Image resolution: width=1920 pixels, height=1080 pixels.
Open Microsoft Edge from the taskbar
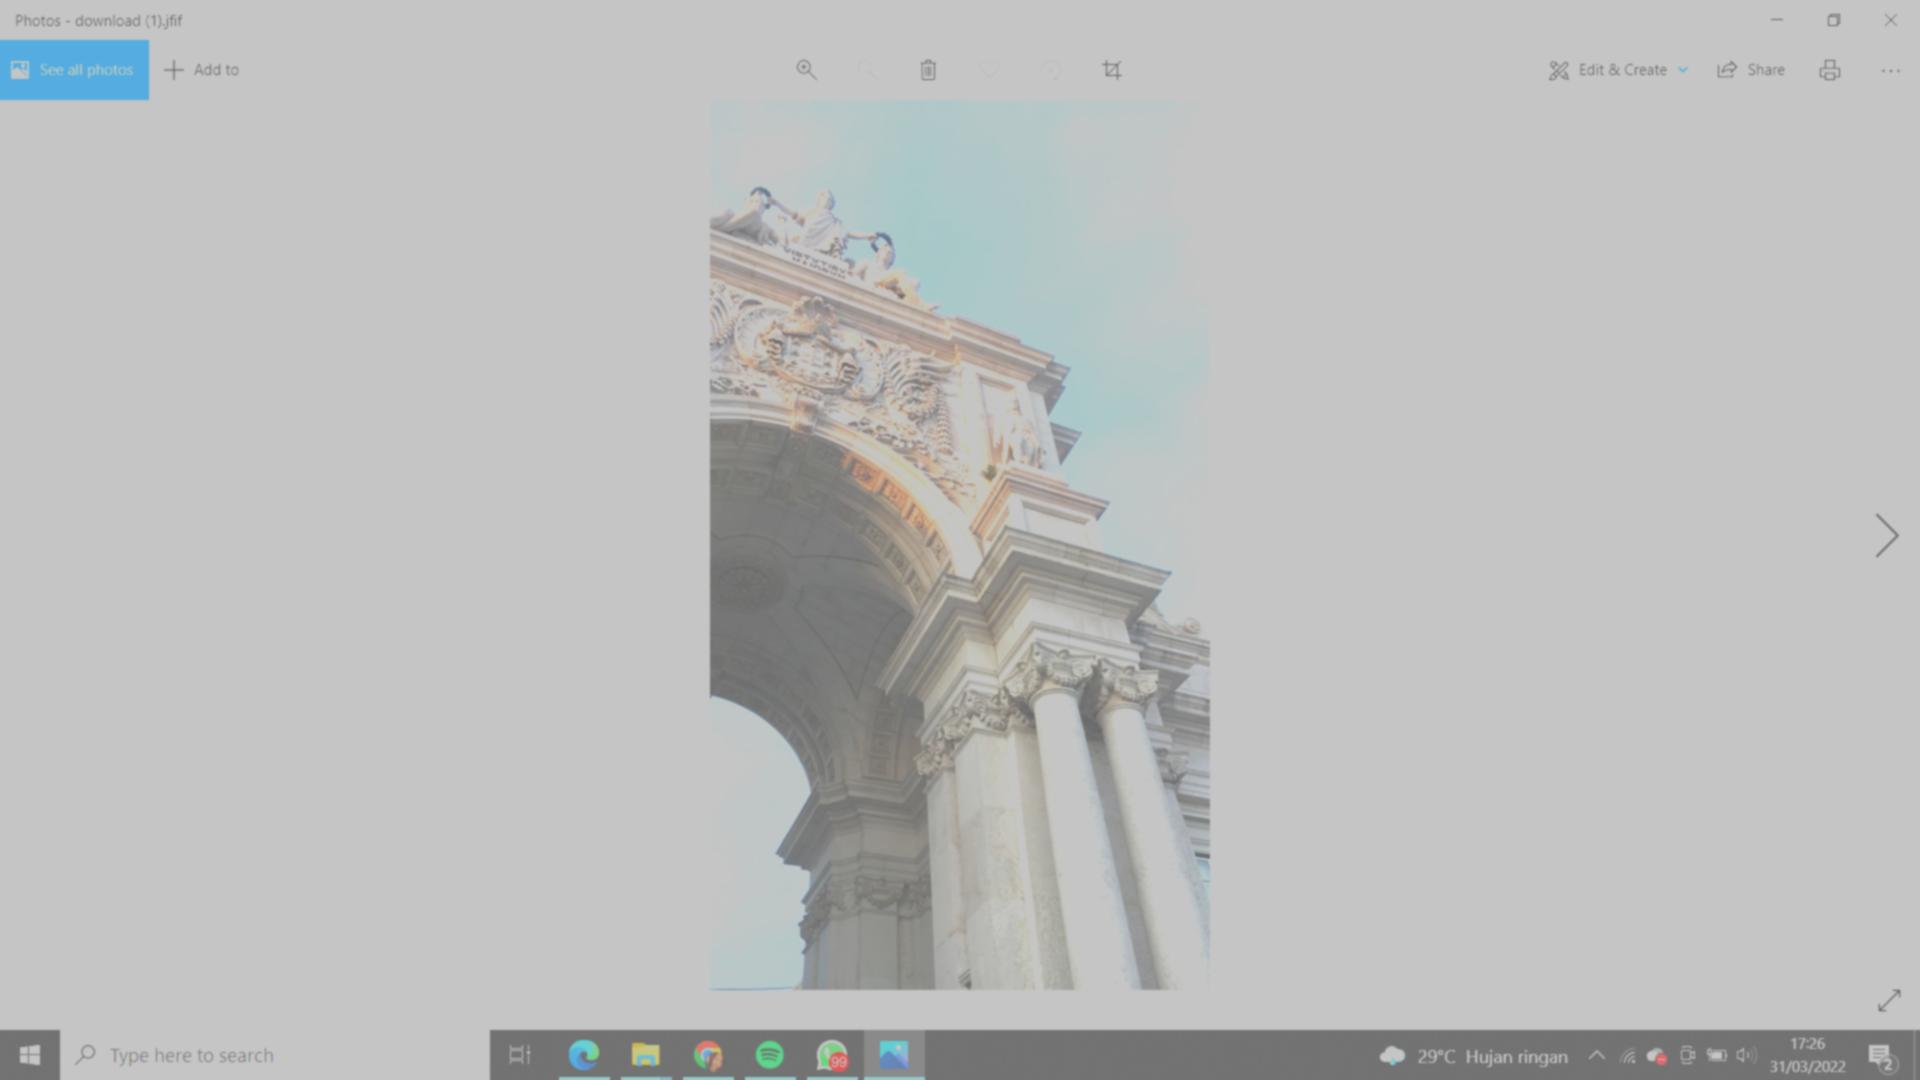(x=584, y=1055)
